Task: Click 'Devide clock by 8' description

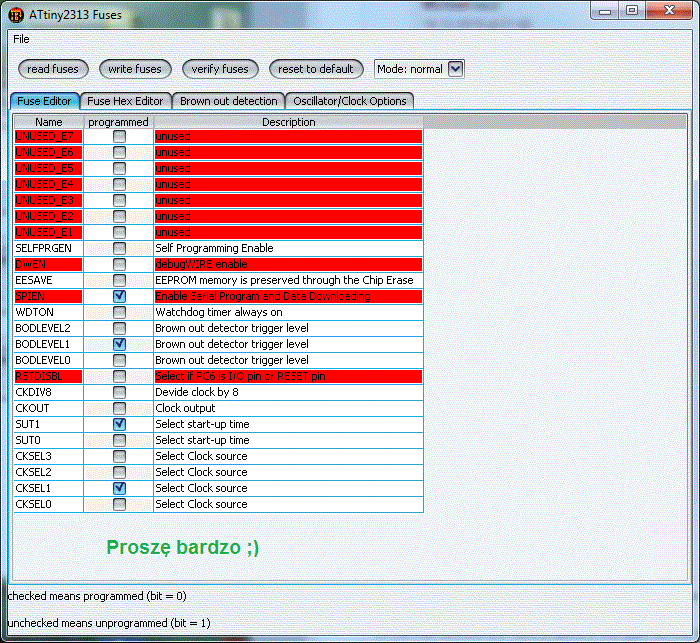Action: click(288, 392)
